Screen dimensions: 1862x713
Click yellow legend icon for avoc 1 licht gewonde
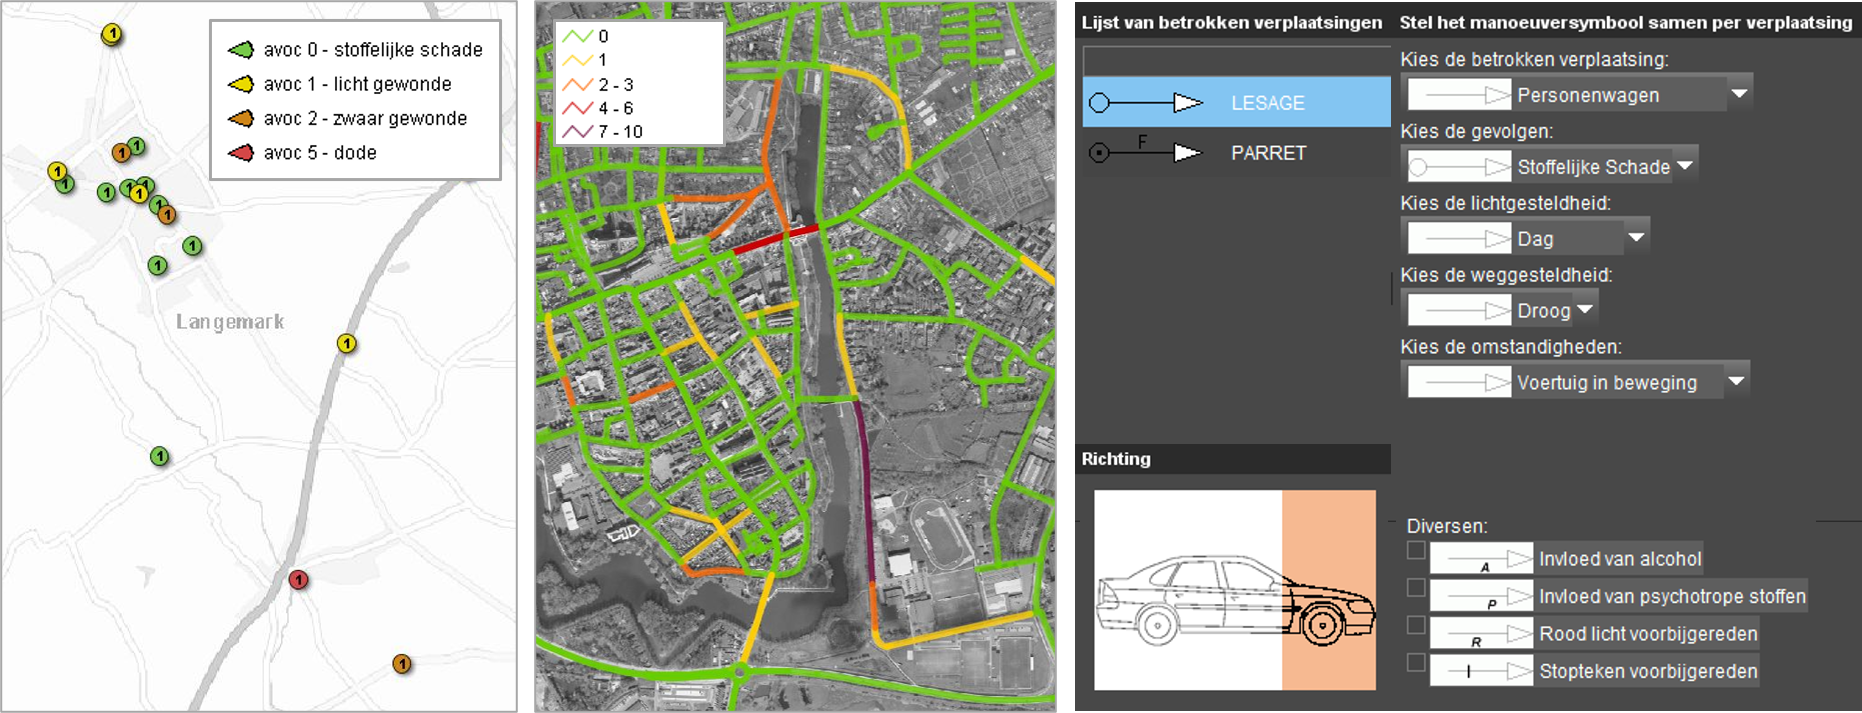click(240, 84)
